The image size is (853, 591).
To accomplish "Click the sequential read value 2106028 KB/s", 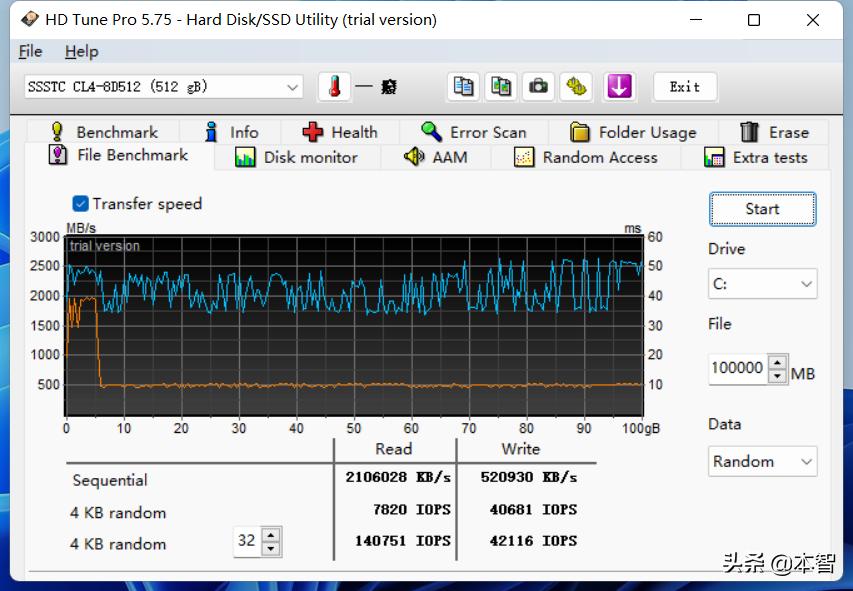I will pyautogui.click(x=398, y=477).
